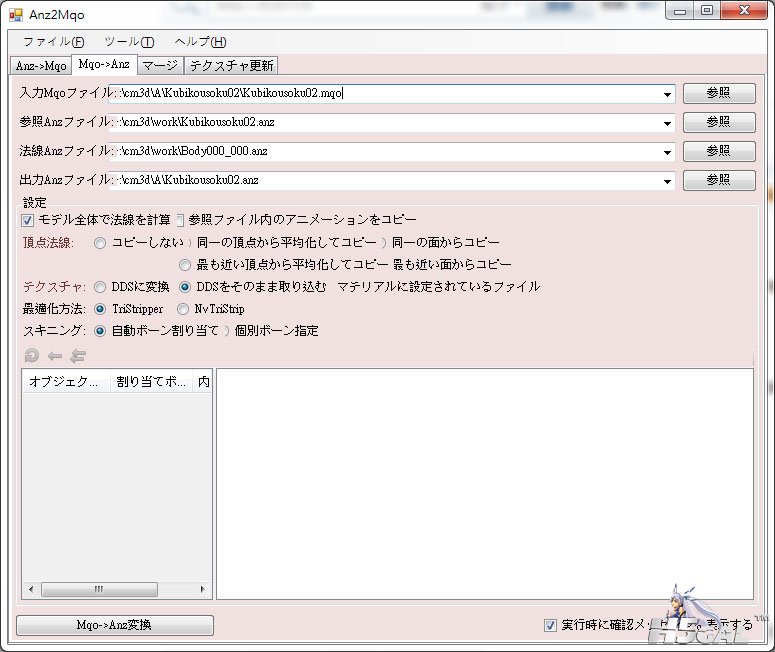Switch to the テクスチャ更新 tab
The width and height of the screenshot is (775, 652).
(232, 65)
